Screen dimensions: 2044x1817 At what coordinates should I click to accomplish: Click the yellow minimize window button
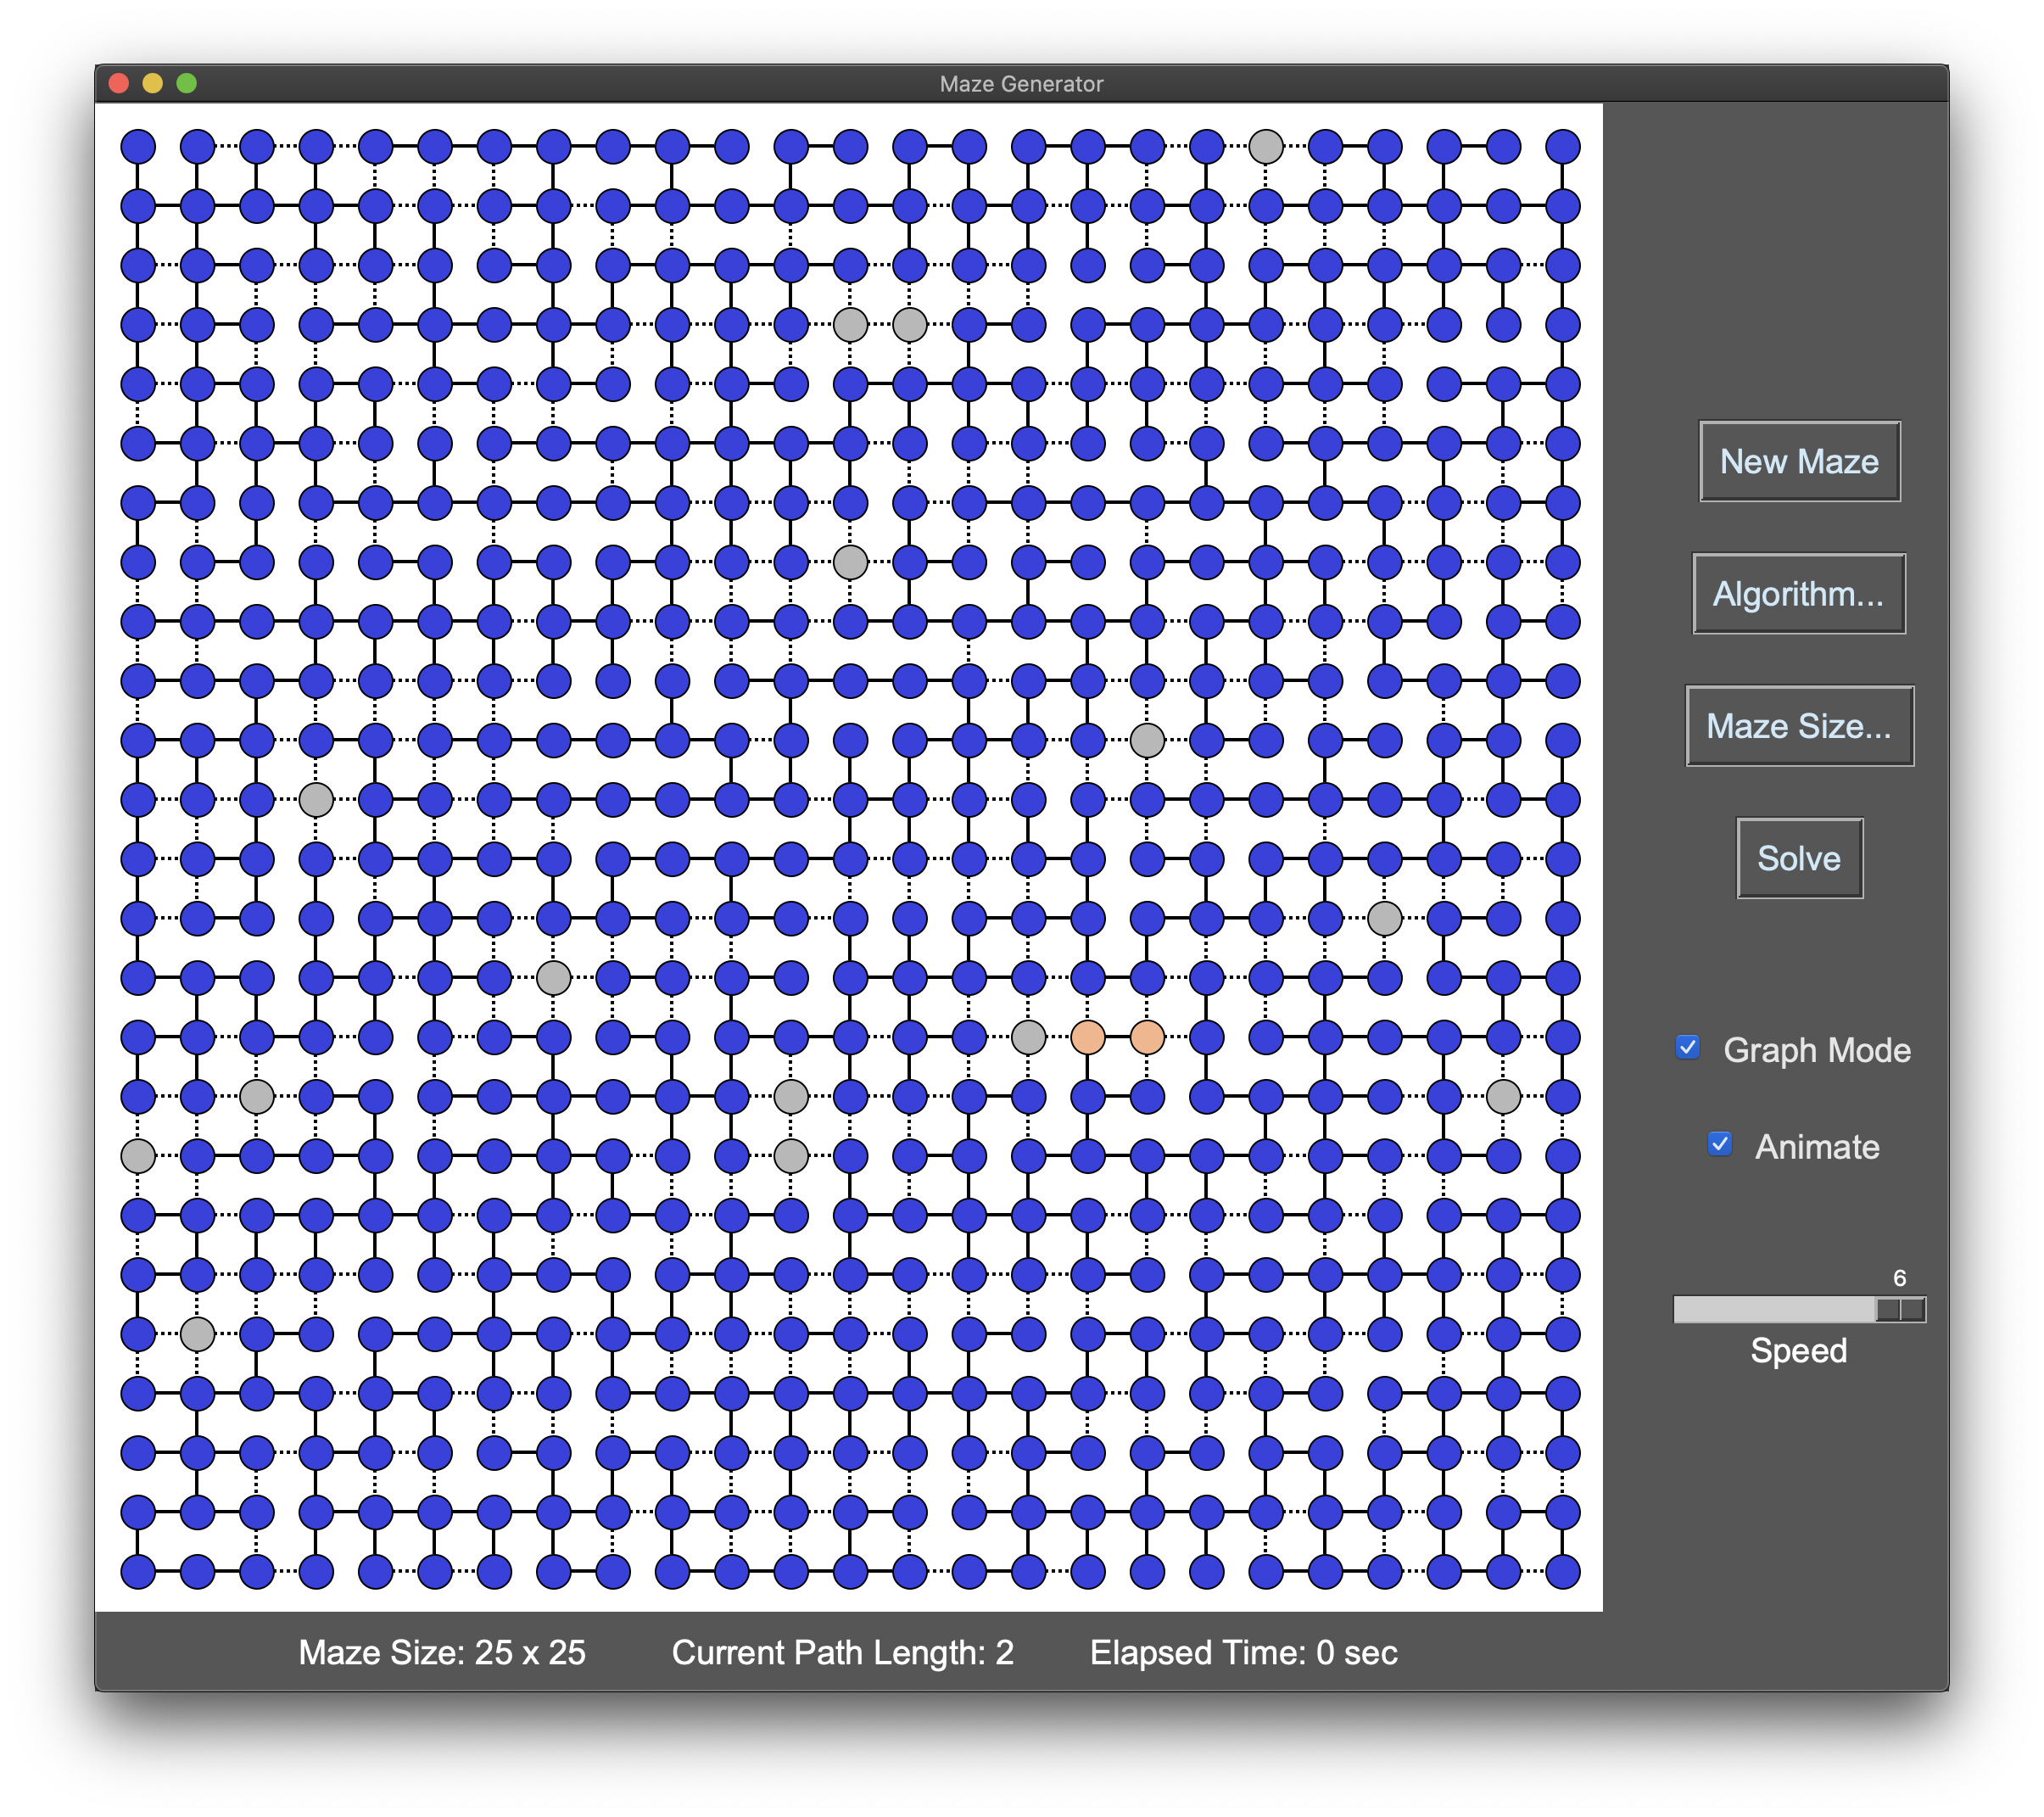pyautogui.click(x=153, y=83)
